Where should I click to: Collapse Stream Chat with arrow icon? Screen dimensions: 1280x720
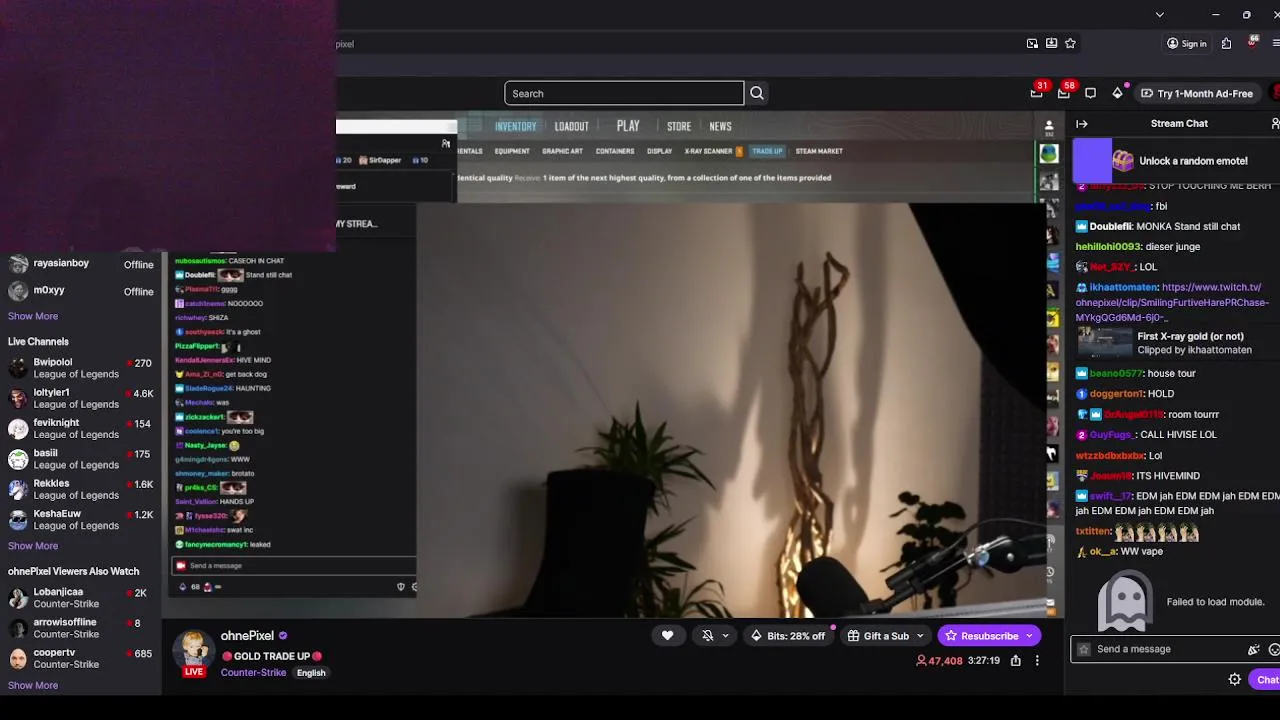1082,124
